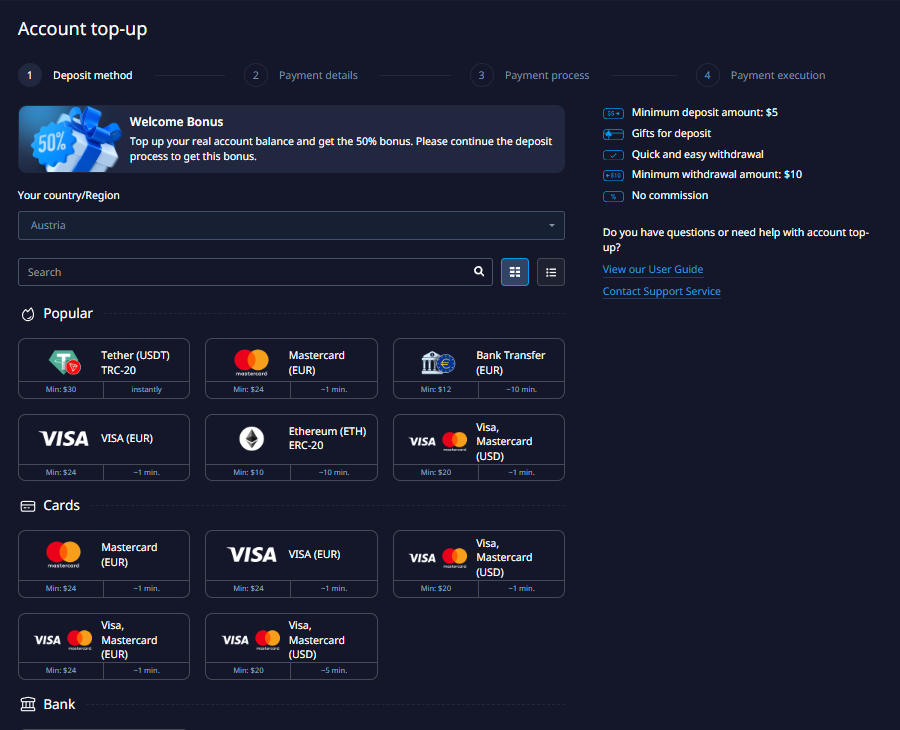900x730 pixels.
Task: Click the Cards section heading
Action: [x=61, y=505]
